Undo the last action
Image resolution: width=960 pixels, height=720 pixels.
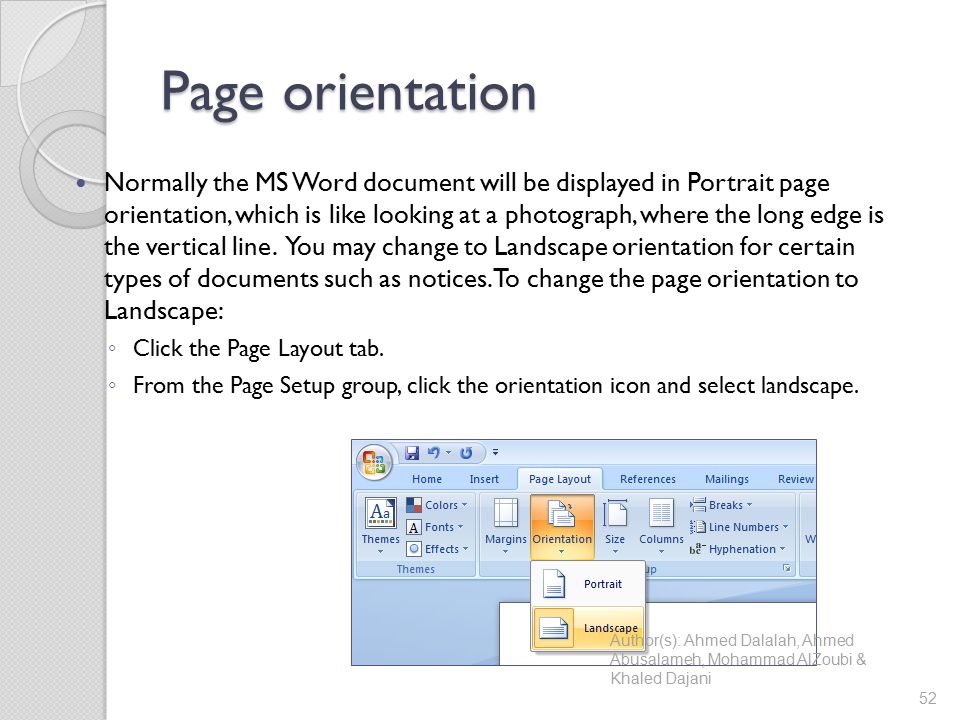coord(433,452)
